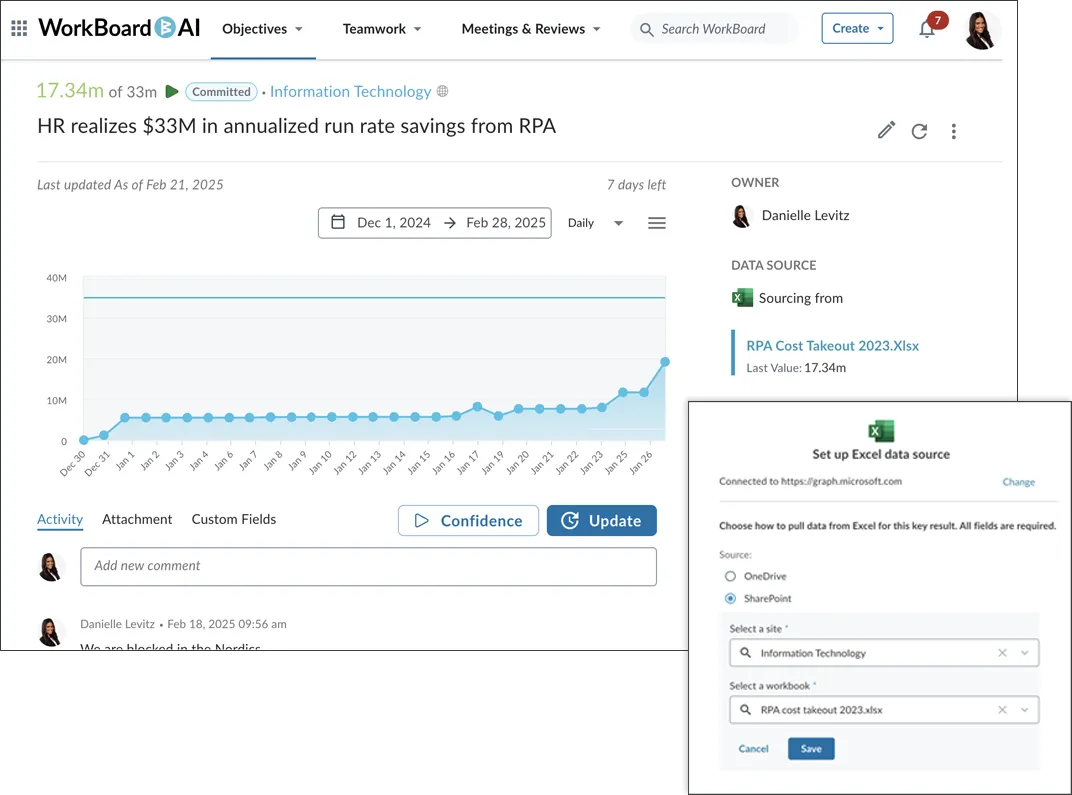
Task: Click the Add new comment field
Action: click(x=368, y=566)
